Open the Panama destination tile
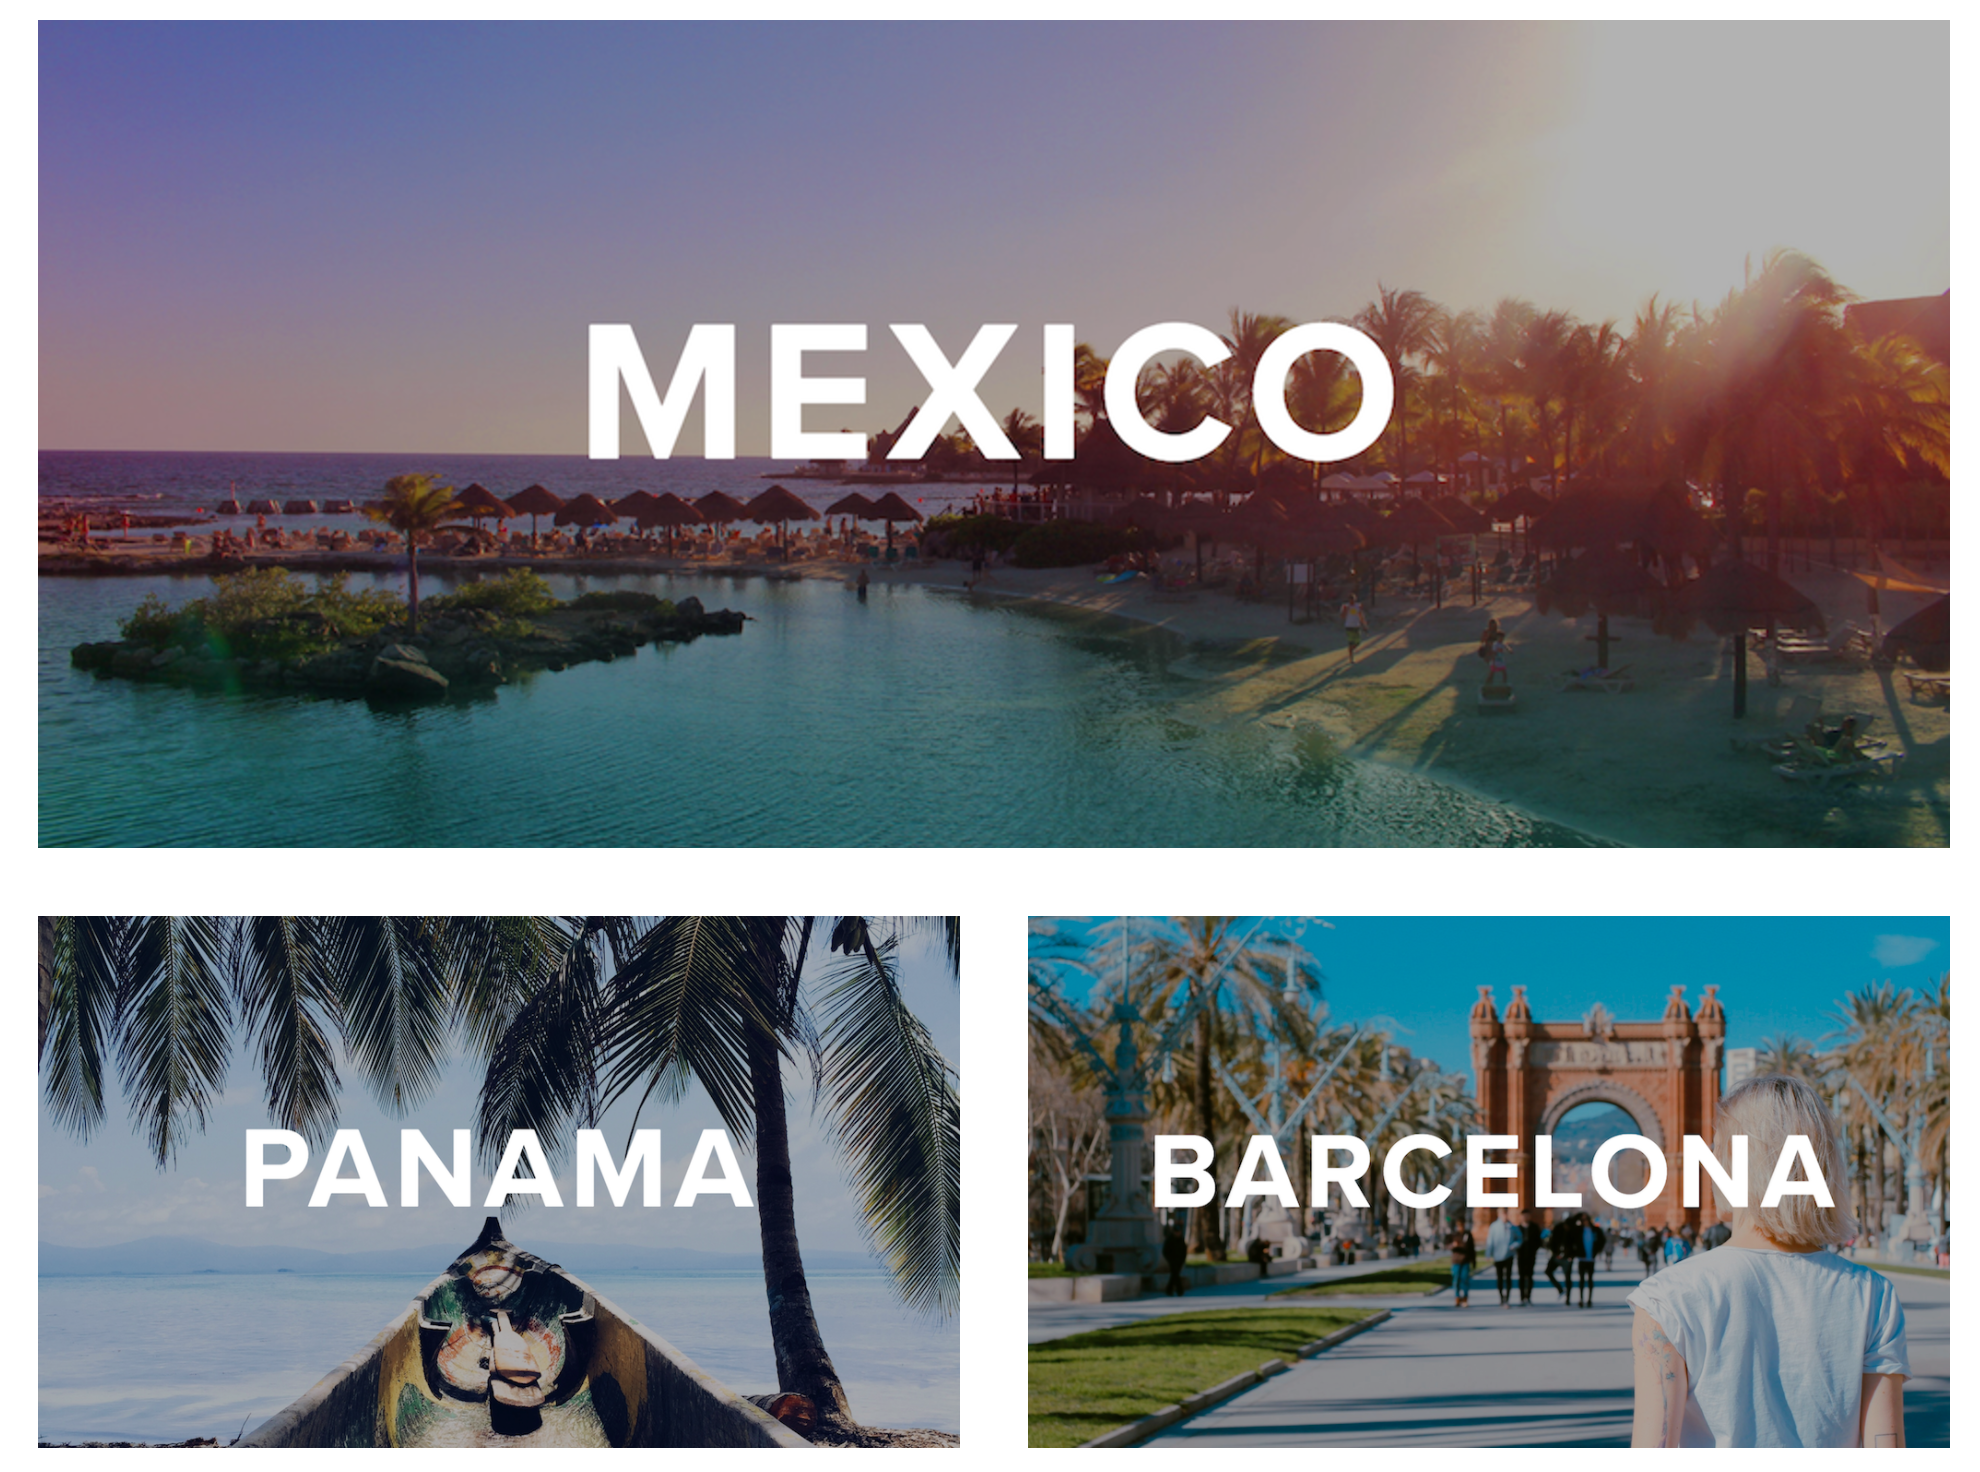 point(498,1181)
